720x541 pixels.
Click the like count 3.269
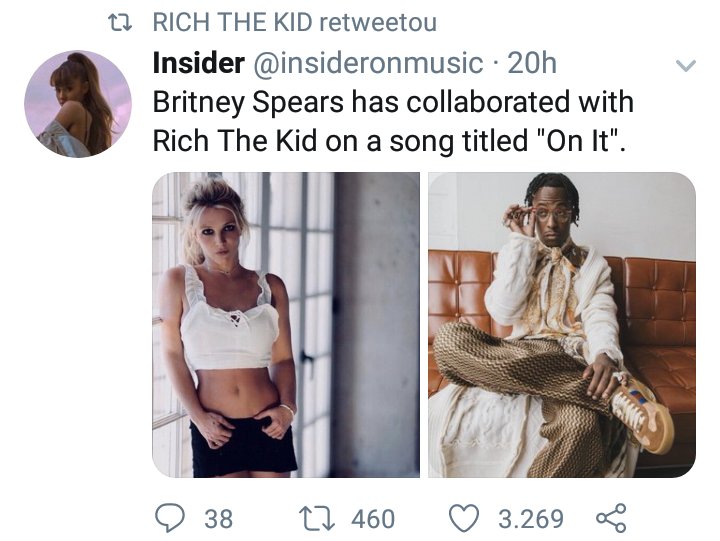coord(531,519)
